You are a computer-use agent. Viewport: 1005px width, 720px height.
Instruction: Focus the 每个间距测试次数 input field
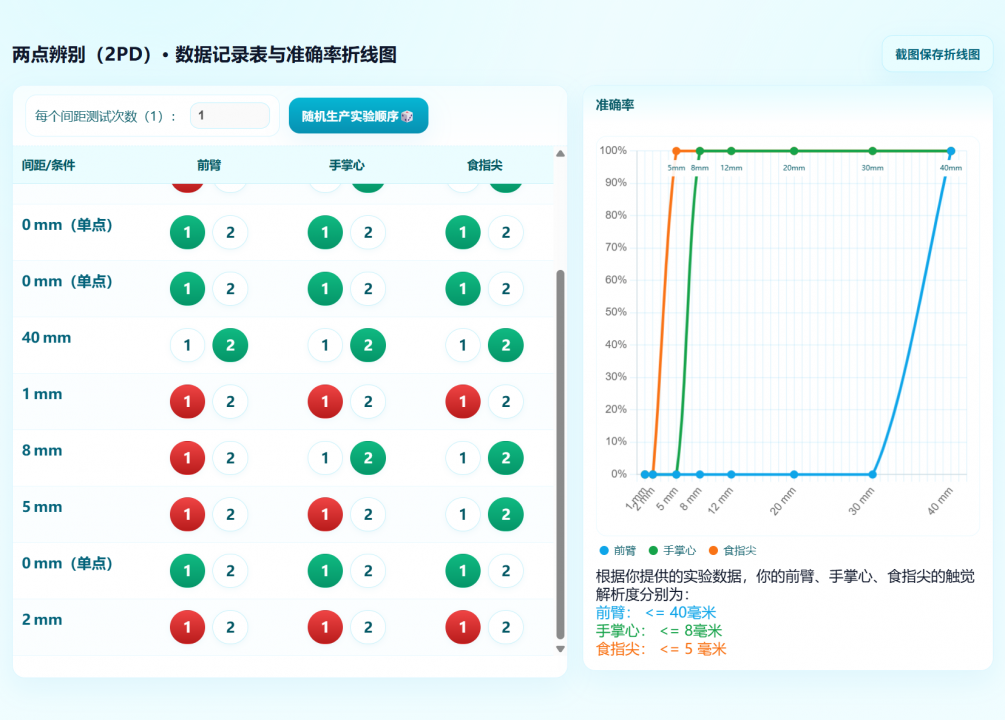point(229,116)
